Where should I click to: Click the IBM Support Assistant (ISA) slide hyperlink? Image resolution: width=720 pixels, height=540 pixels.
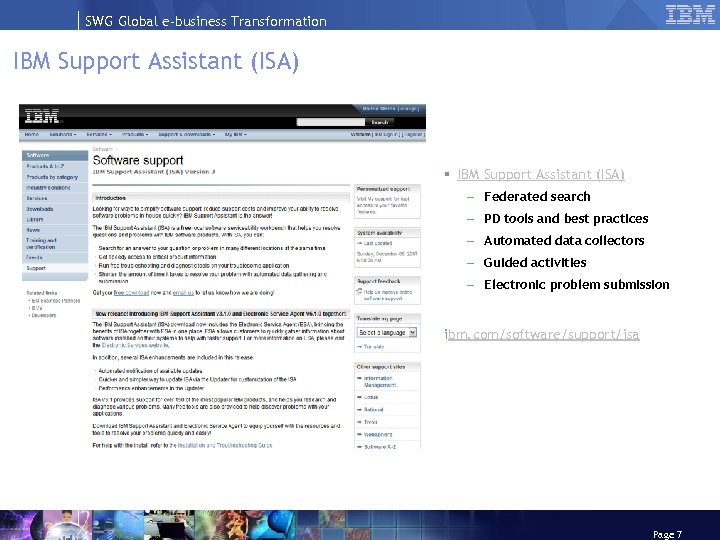click(540, 174)
